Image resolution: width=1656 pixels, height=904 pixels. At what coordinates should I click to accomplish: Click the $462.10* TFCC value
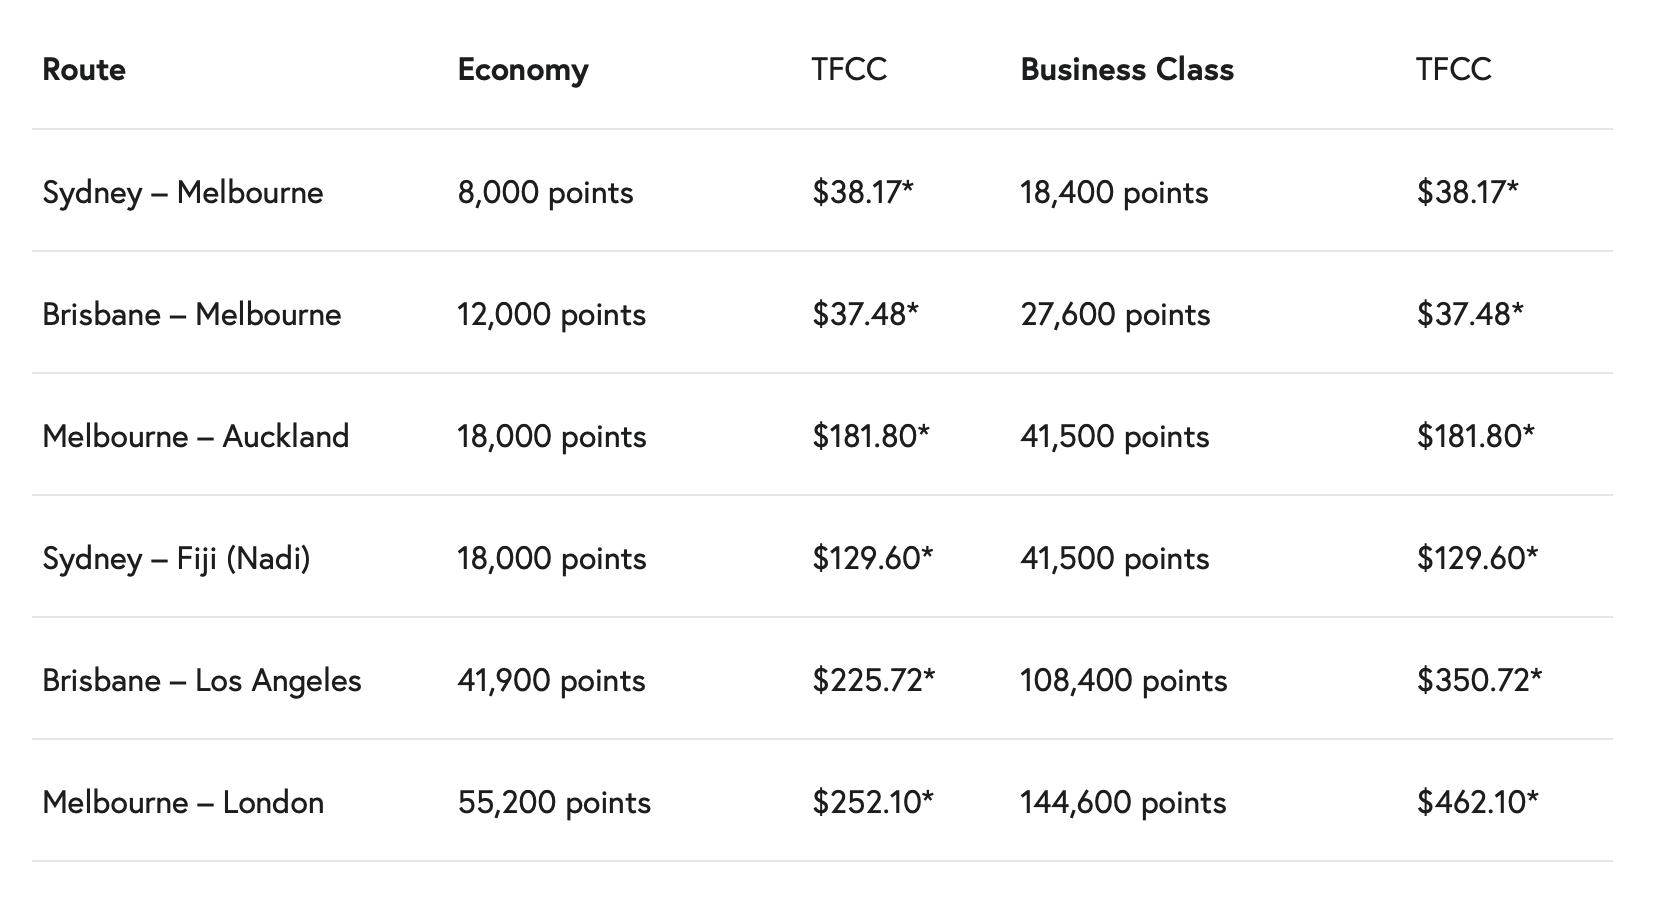coord(1477,802)
